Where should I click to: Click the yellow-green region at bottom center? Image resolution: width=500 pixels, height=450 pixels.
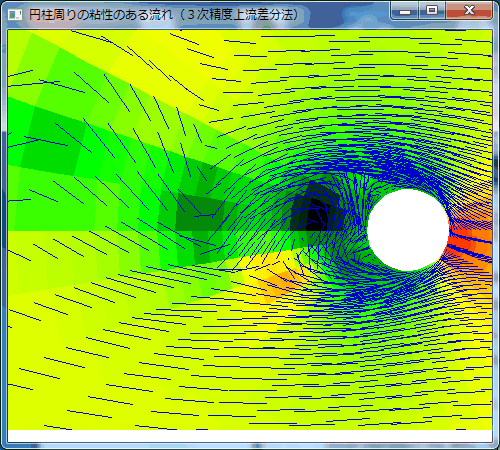click(250, 393)
